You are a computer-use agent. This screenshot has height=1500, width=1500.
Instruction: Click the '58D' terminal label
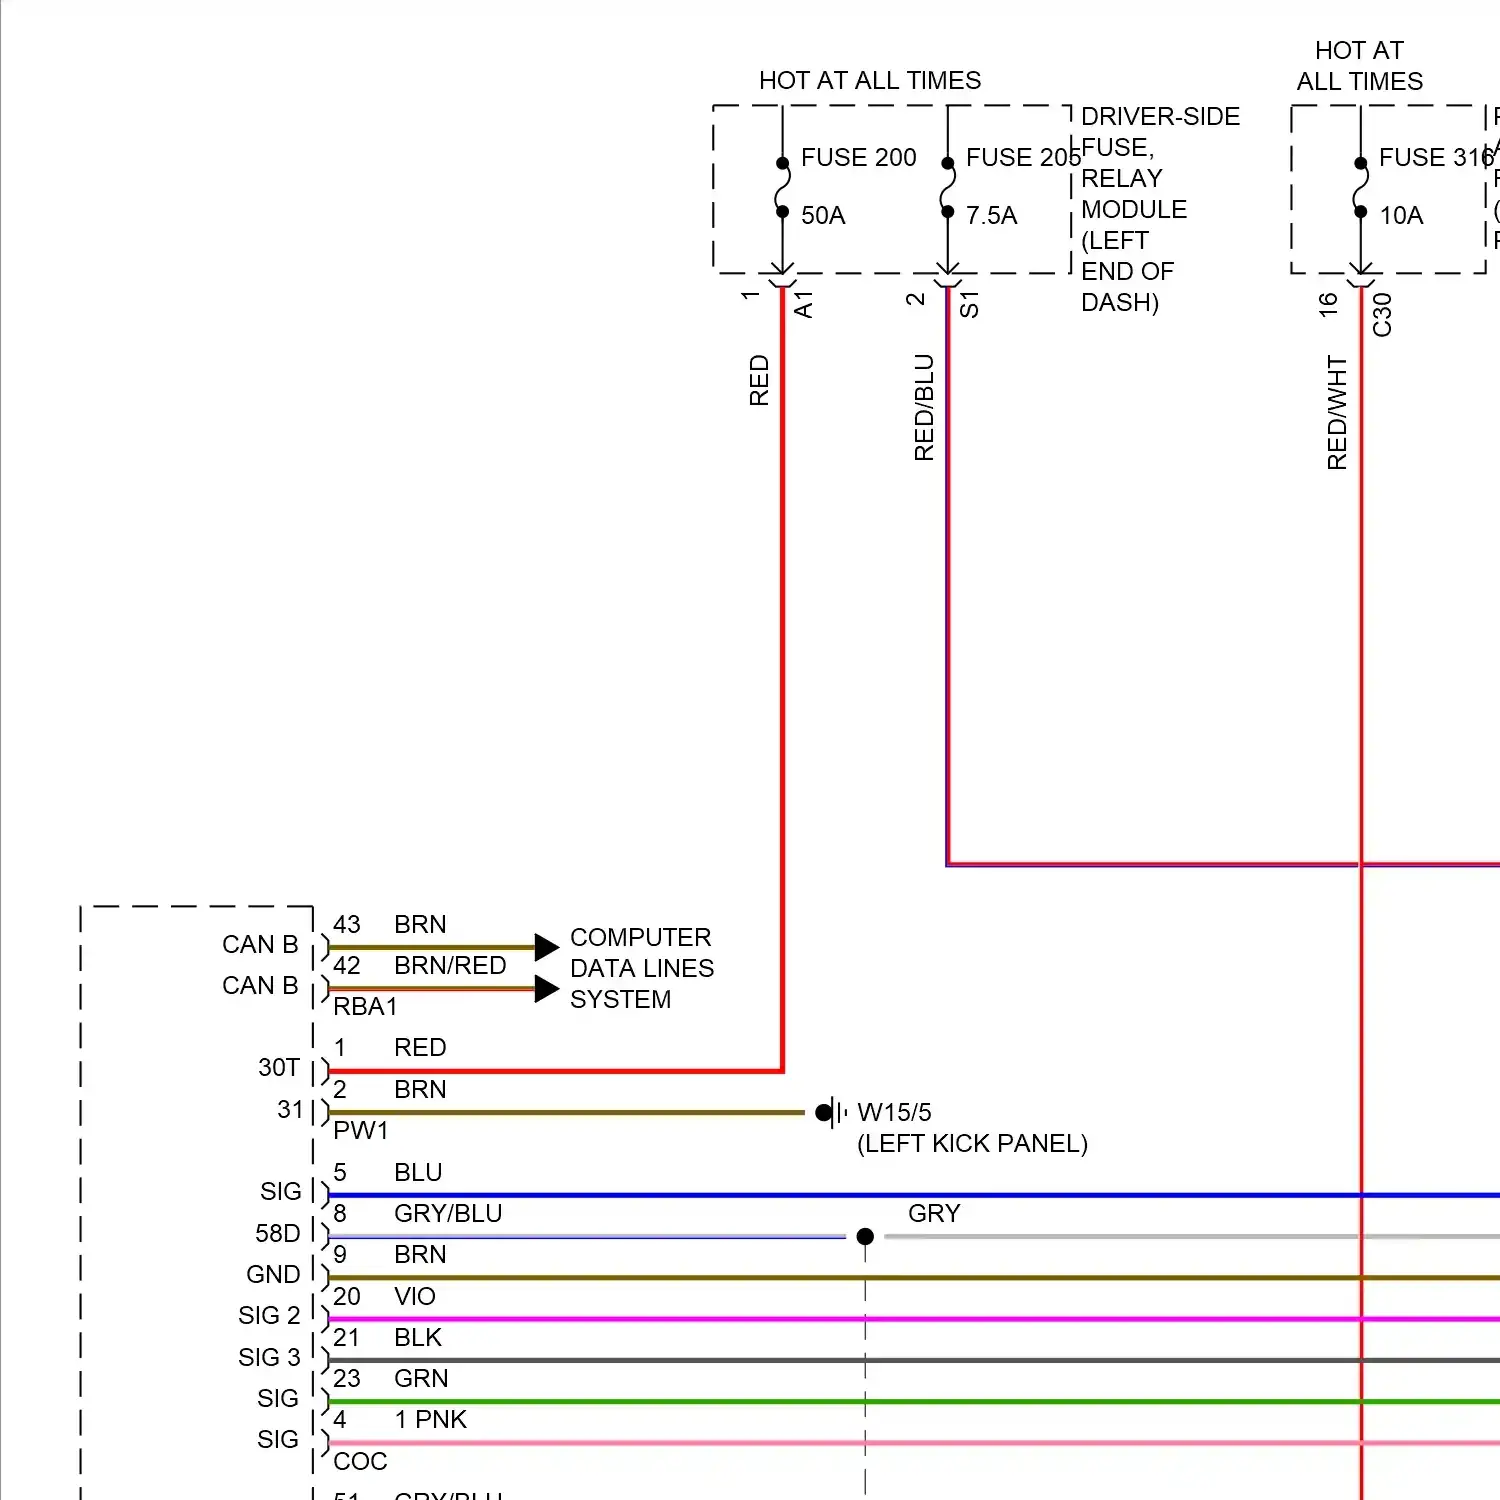278,1233
